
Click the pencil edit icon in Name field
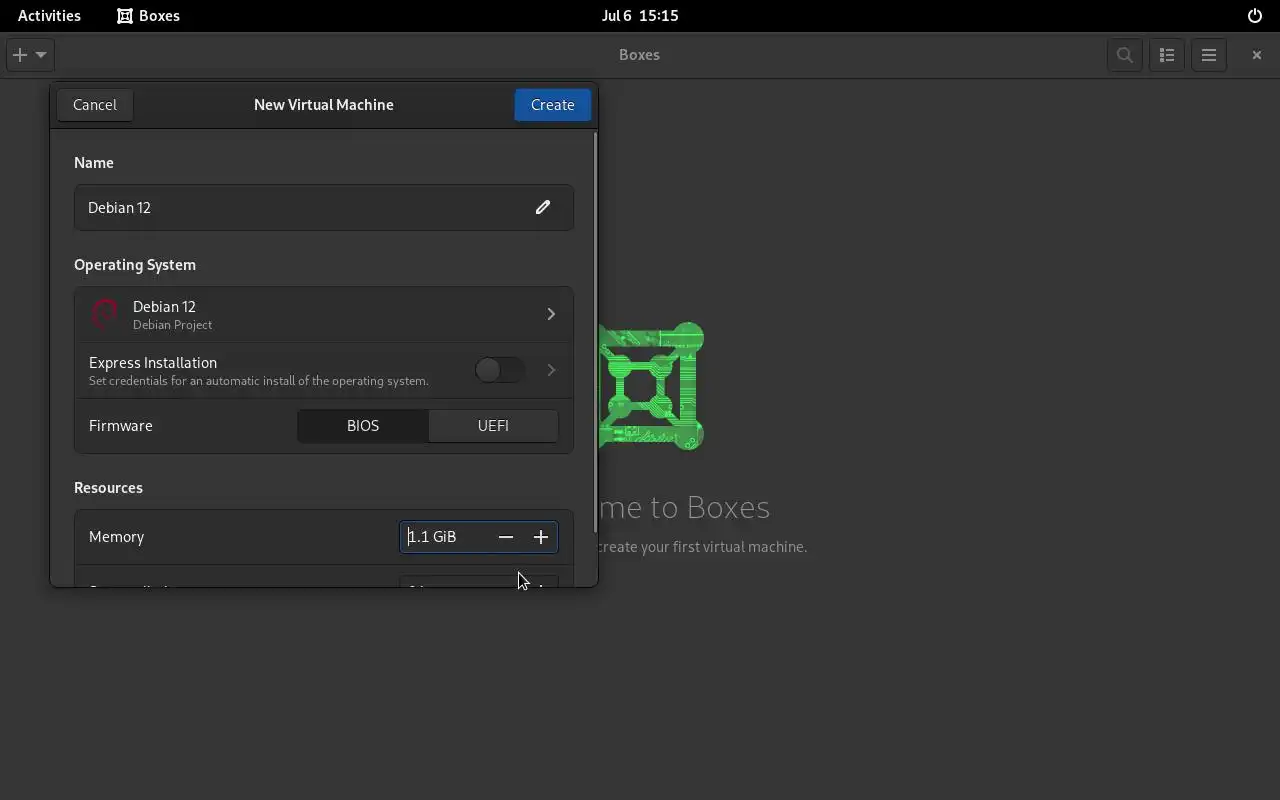[x=543, y=207]
